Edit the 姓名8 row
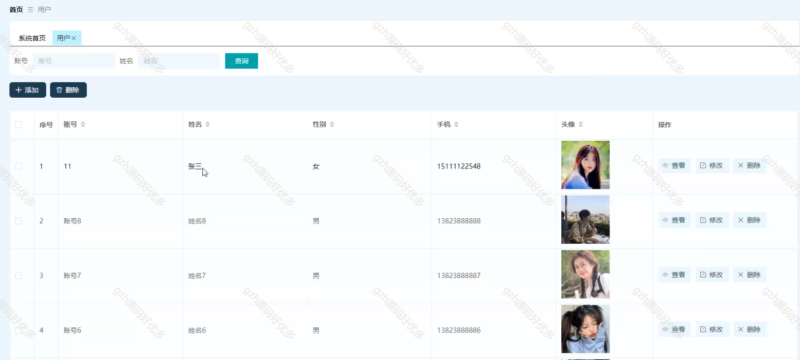The width and height of the screenshot is (800, 360). click(712, 220)
